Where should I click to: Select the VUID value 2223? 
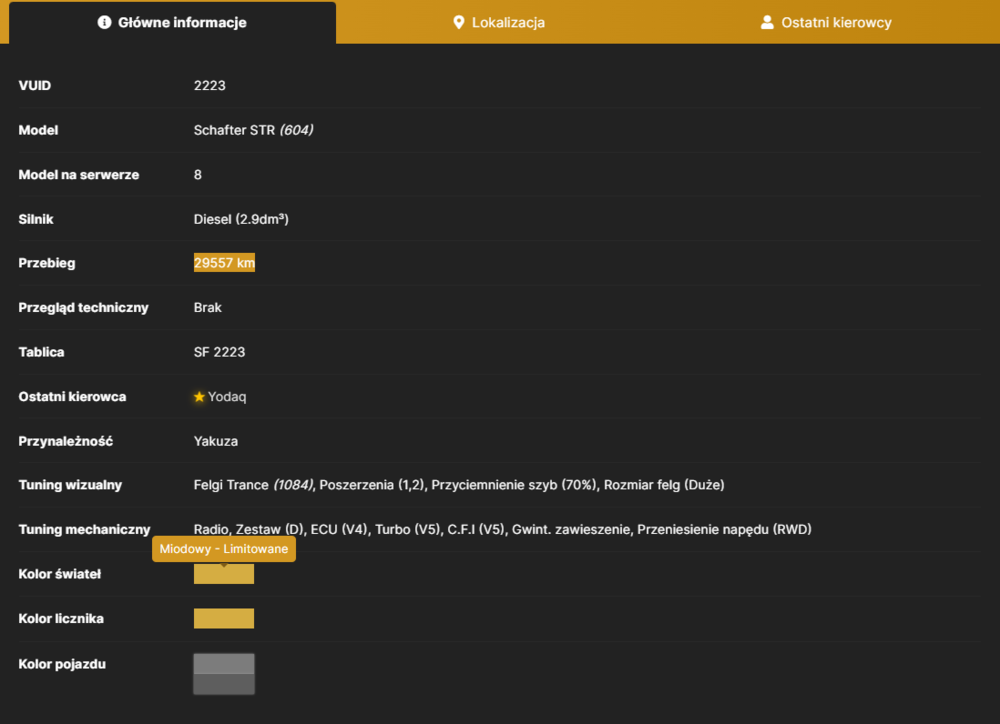[x=210, y=85]
